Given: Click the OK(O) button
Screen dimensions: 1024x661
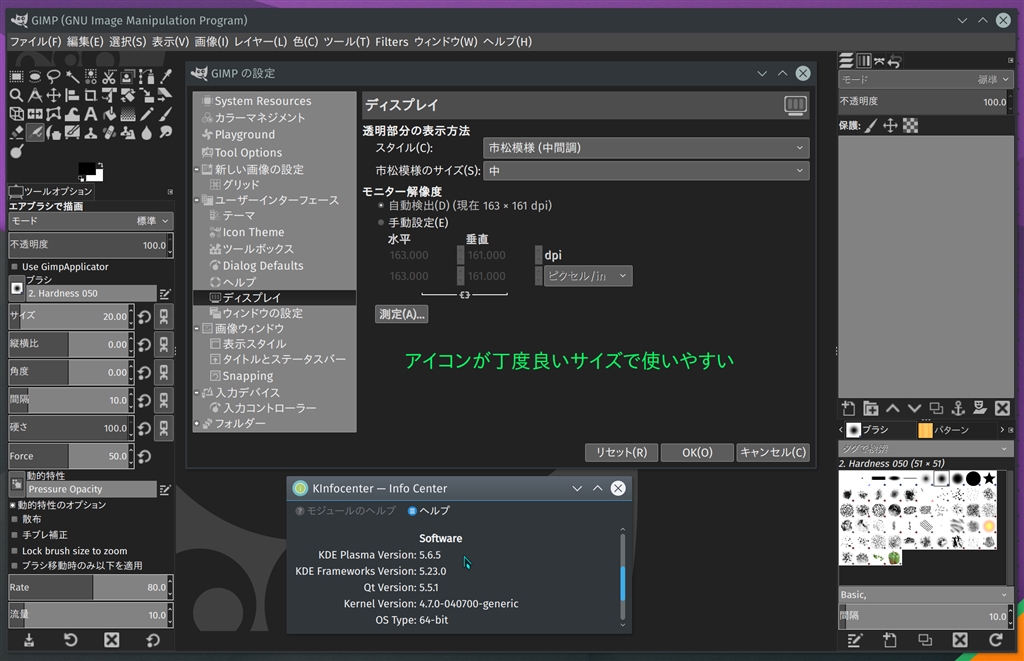Looking at the screenshot, I should (x=697, y=452).
